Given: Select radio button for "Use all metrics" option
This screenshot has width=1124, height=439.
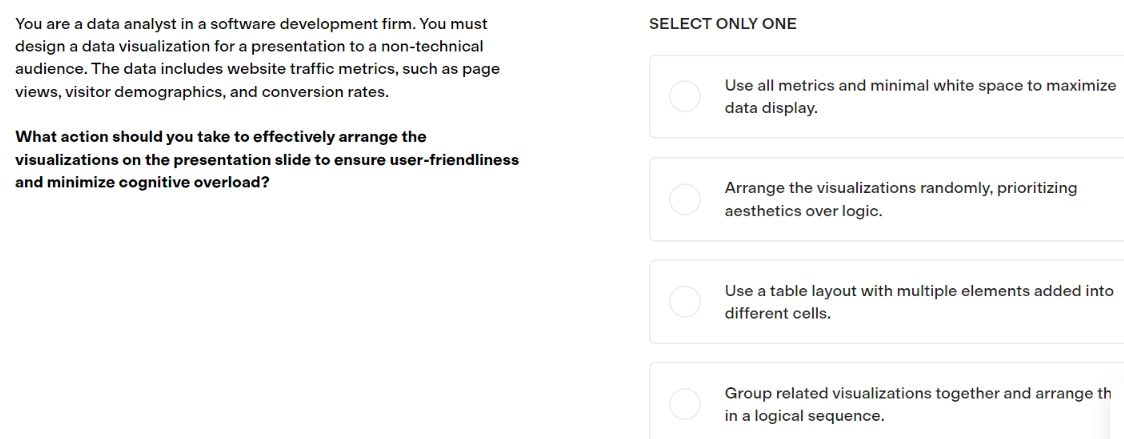Looking at the screenshot, I should click(685, 97).
